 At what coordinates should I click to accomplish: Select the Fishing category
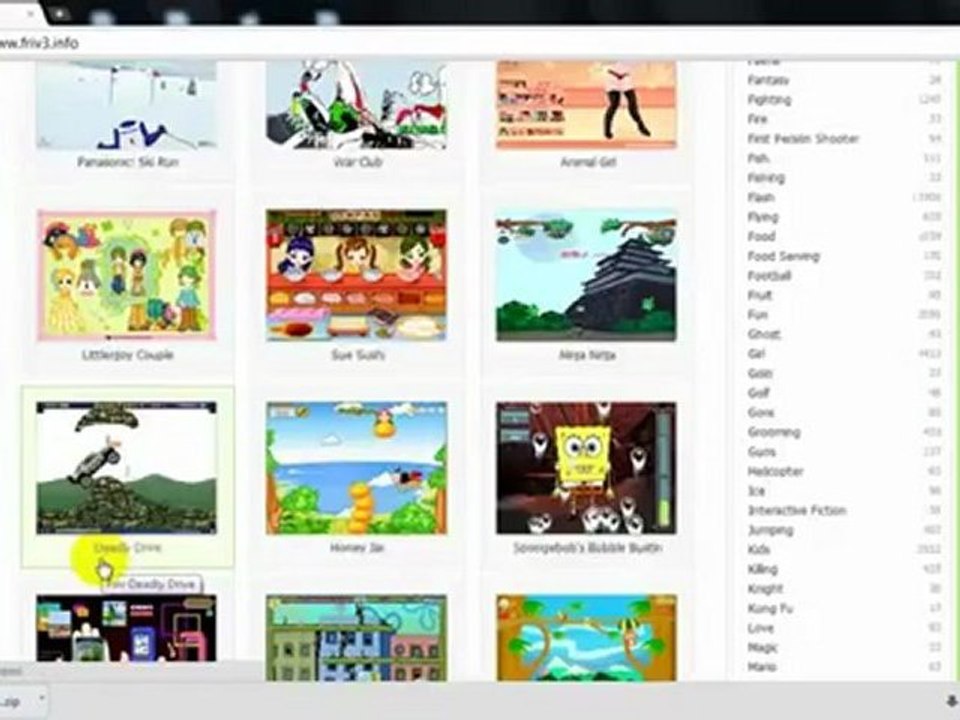click(766, 178)
